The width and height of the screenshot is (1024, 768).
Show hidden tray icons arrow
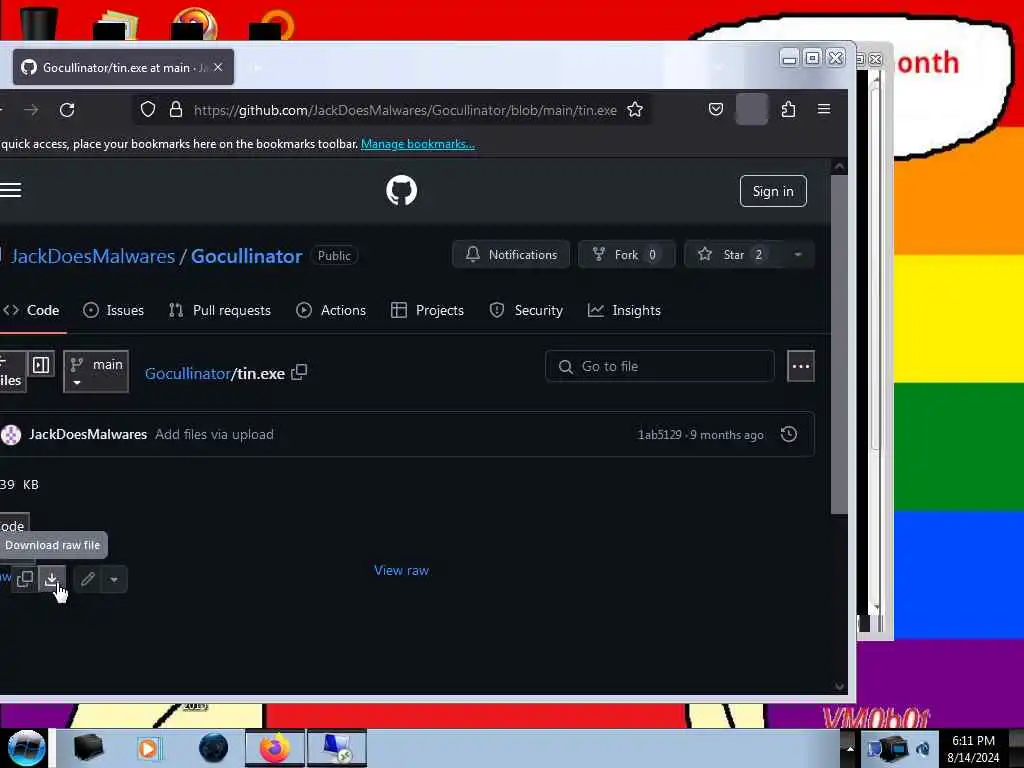(850, 748)
